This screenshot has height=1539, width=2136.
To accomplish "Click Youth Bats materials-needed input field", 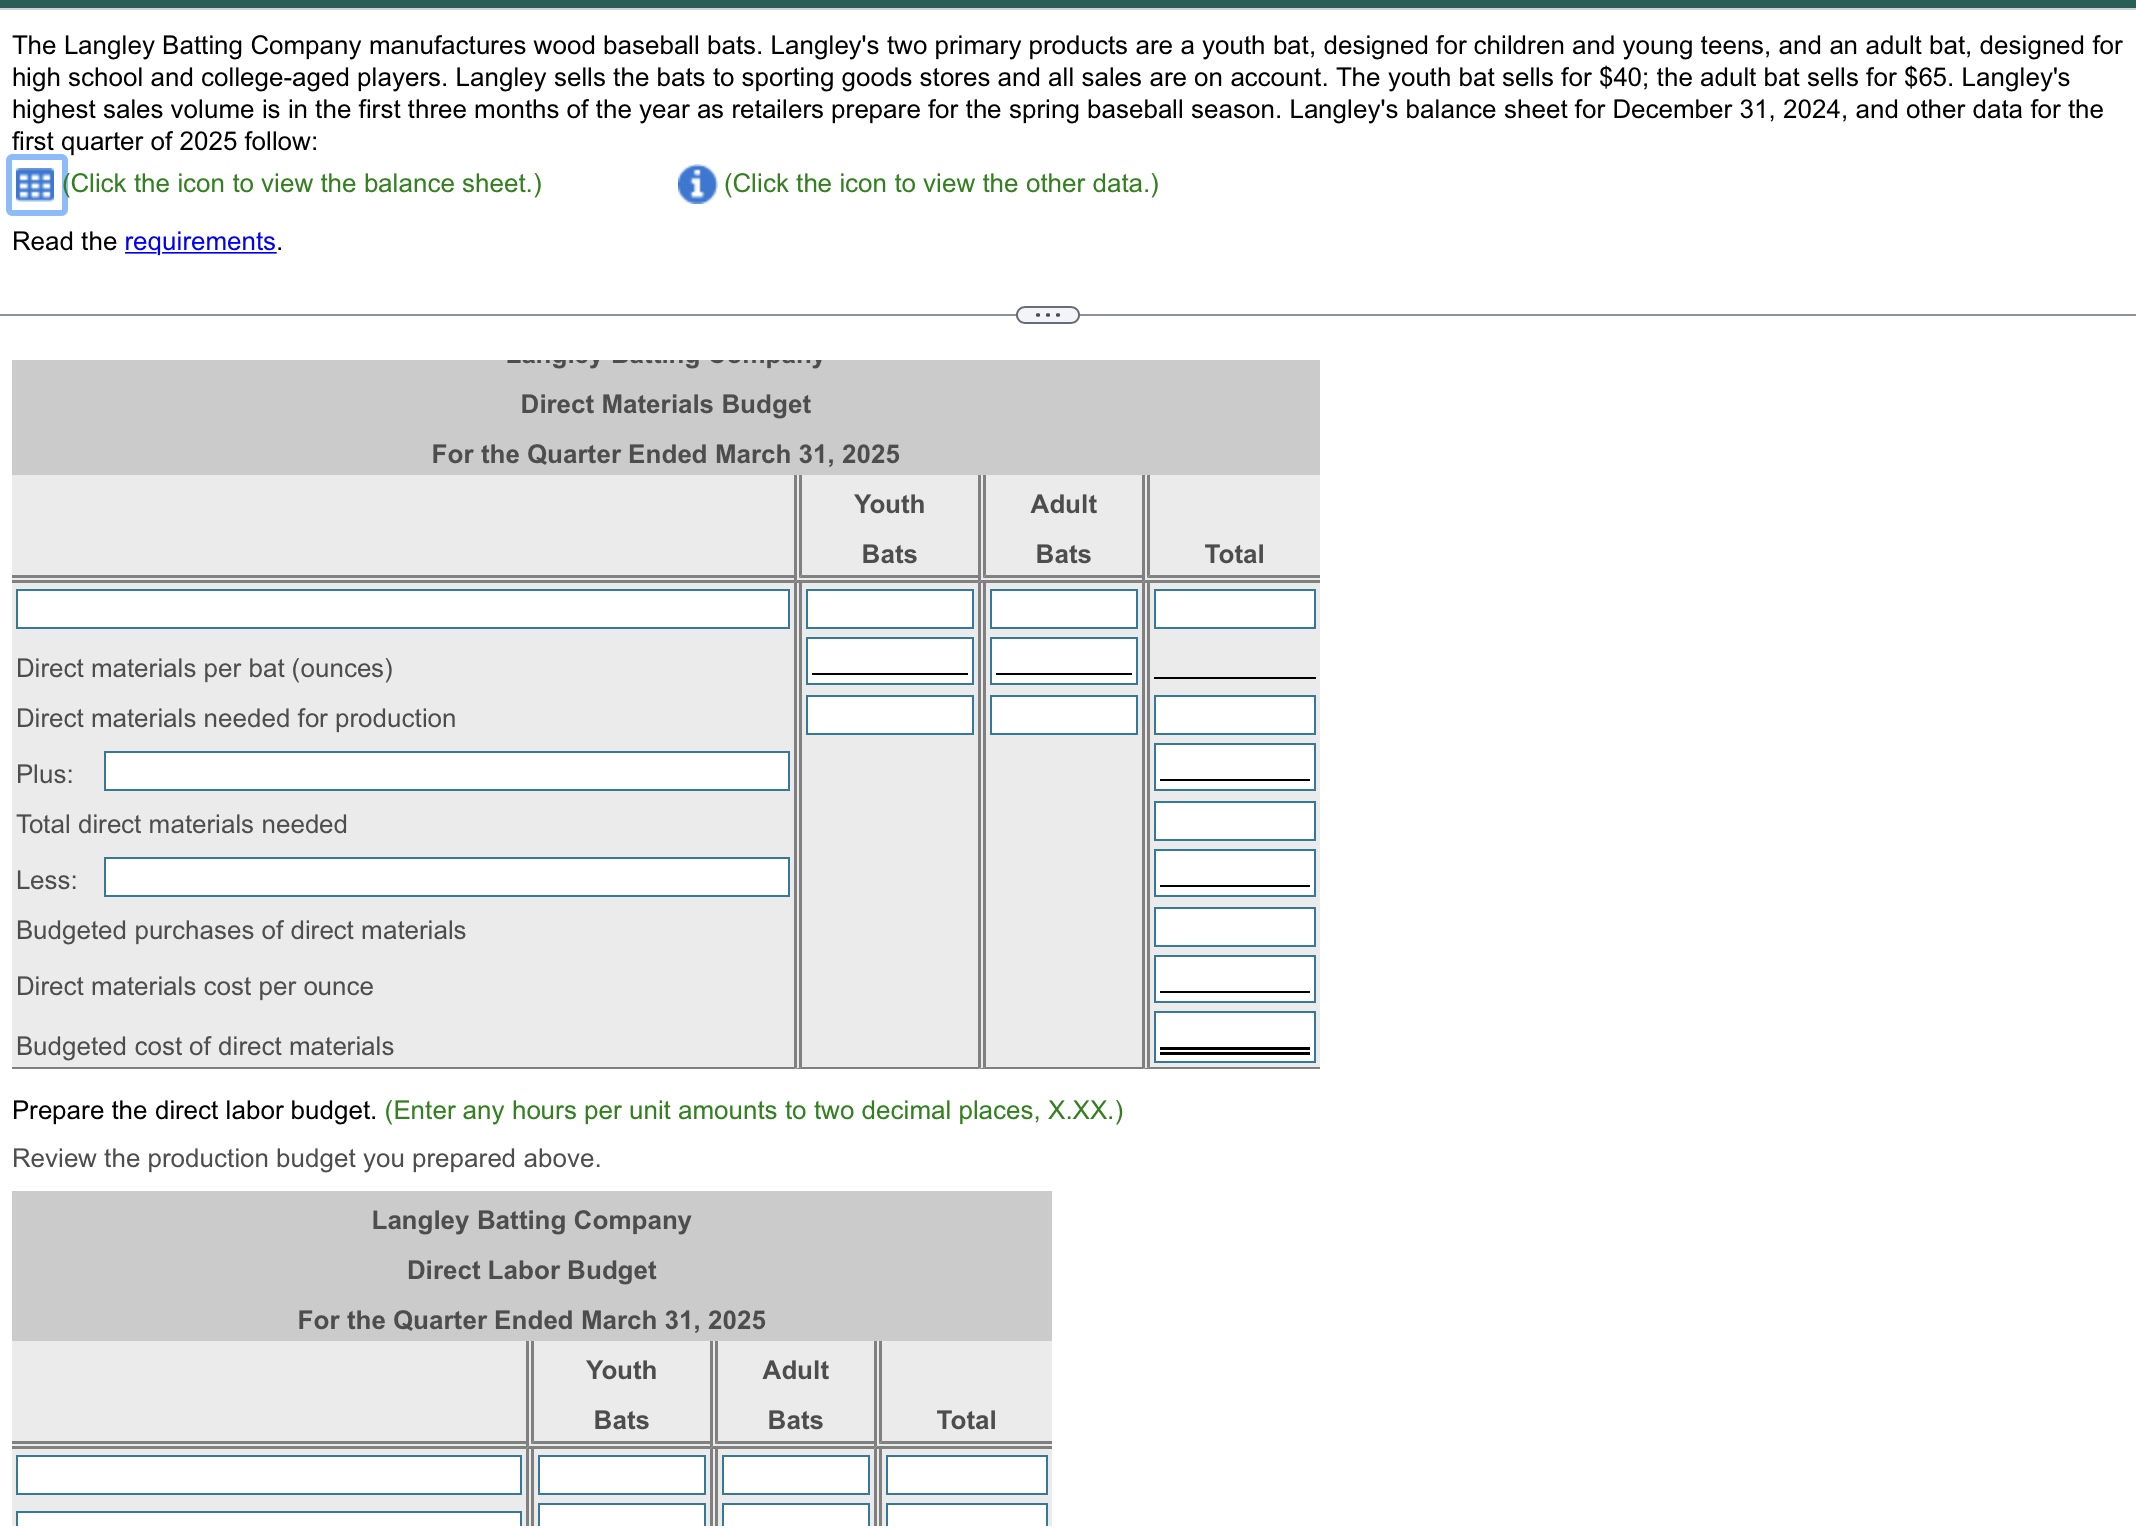I will [888, 715].
